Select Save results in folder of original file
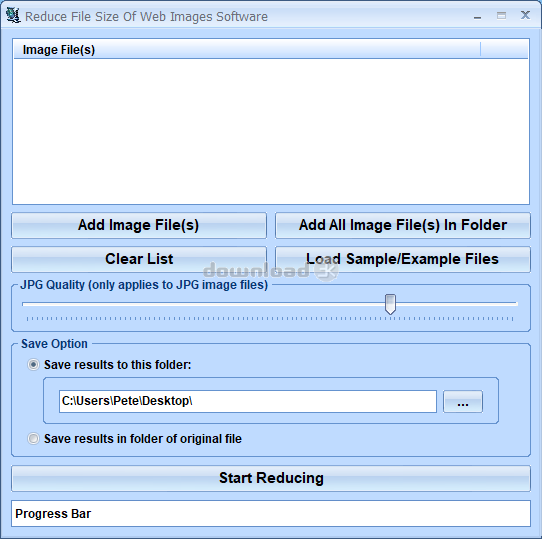This screenshot has width=542, height=539. [34, 439]
